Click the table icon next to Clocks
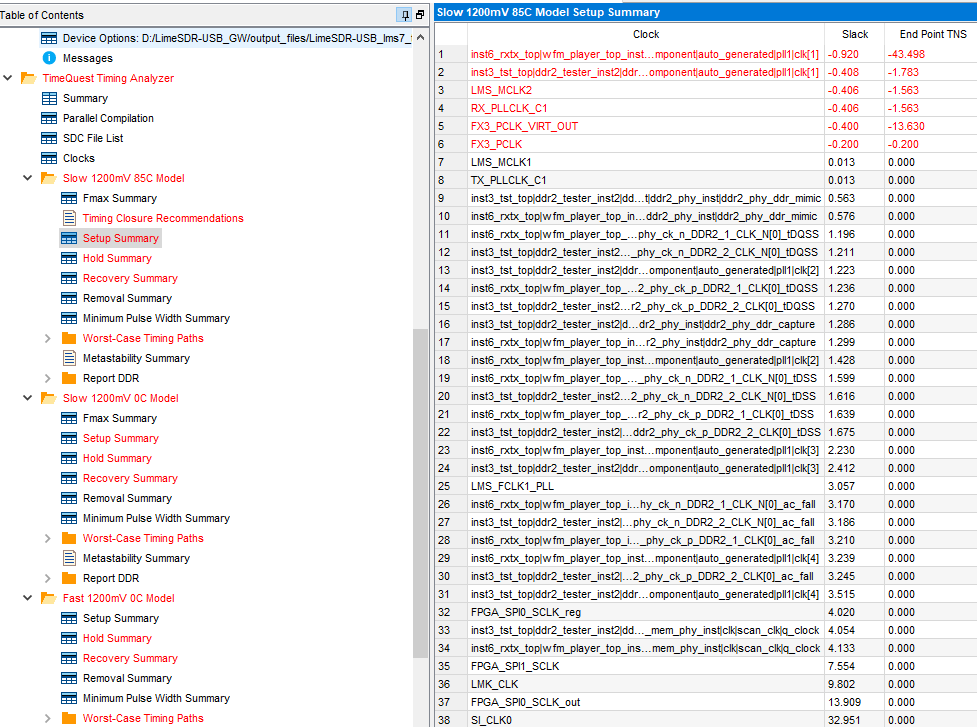The width and height of the screenshot is (977, 727). click(49, 158)
